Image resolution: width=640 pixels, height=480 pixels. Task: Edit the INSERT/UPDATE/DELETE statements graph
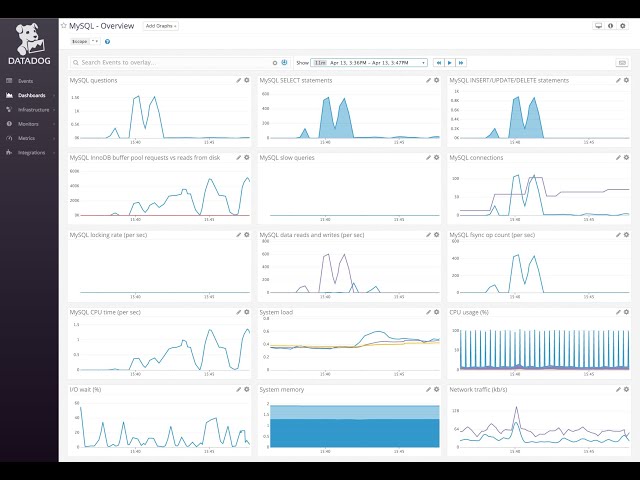(x=618, y=80)
